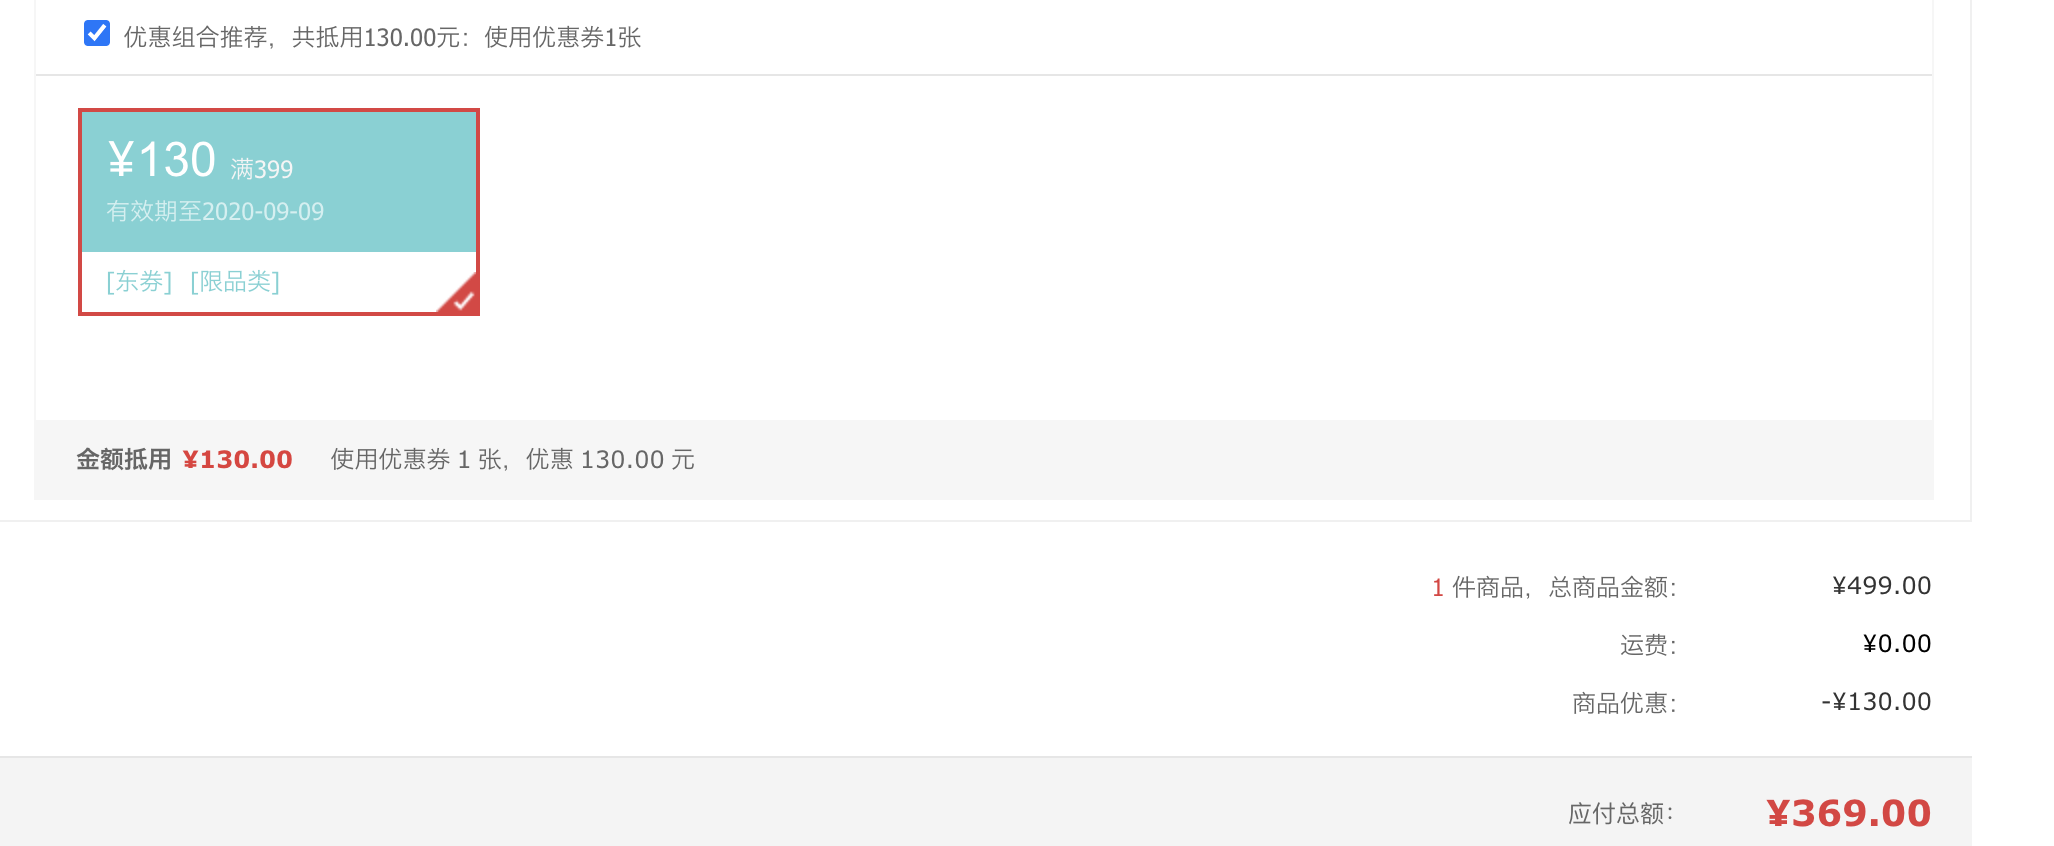Click the 应付总额 payable total label
The width and height of the screenshot is (2054, 846).
[1621, 814]
